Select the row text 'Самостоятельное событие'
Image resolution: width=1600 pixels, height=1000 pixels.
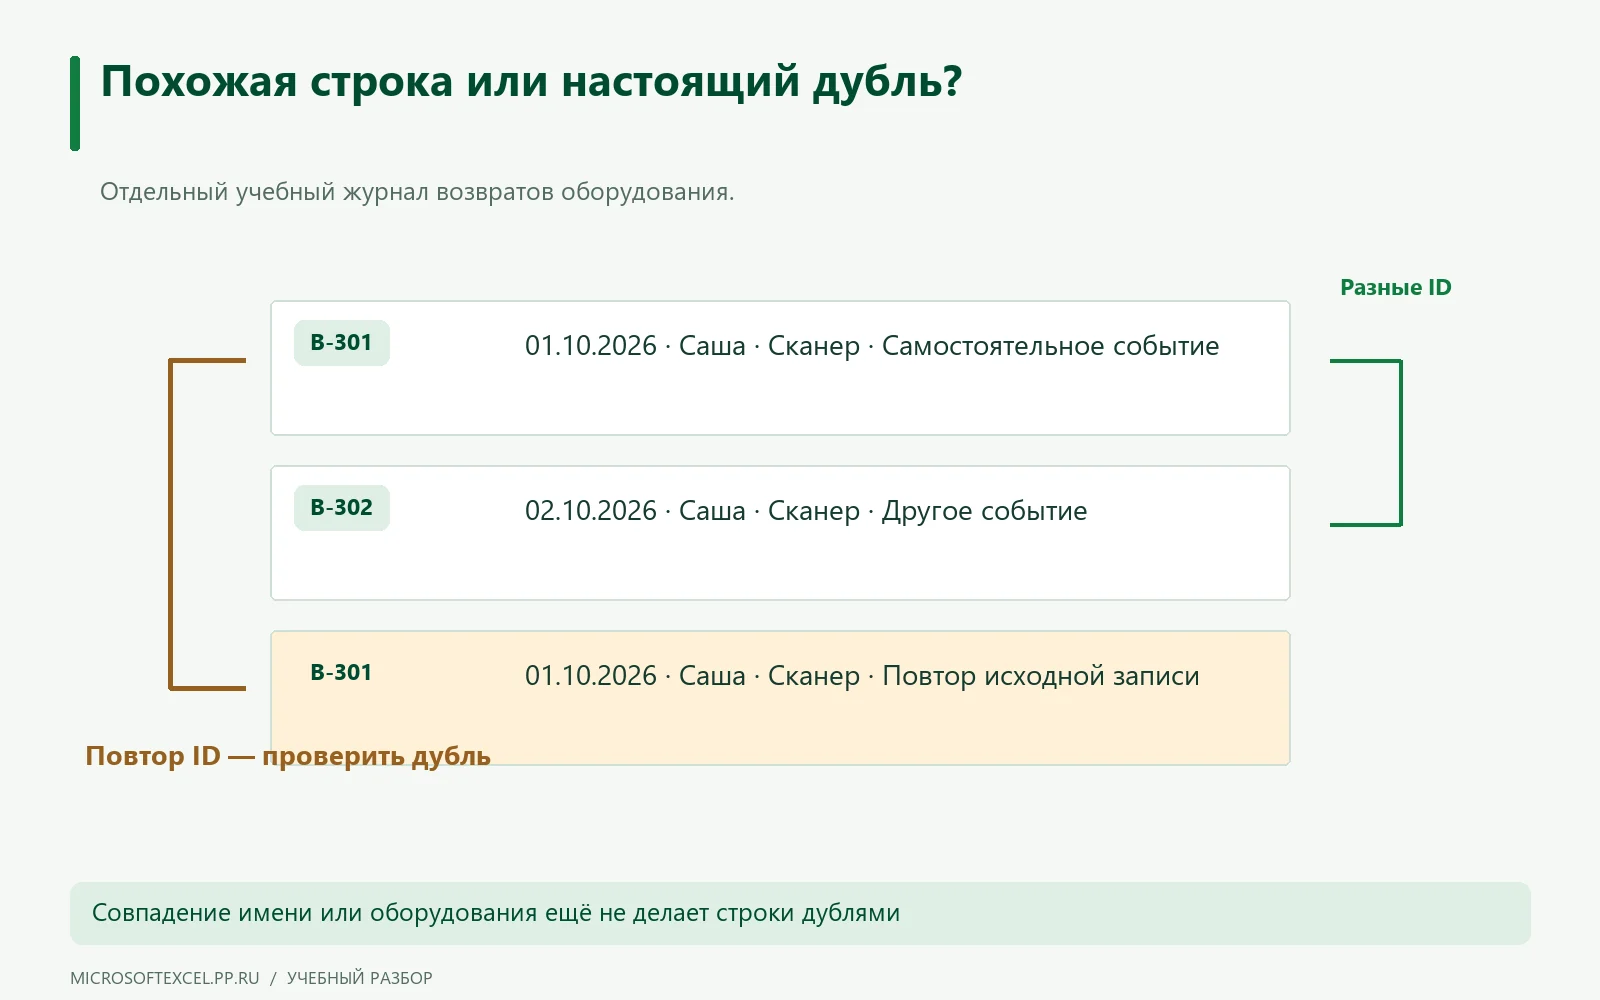point(1050,346)
